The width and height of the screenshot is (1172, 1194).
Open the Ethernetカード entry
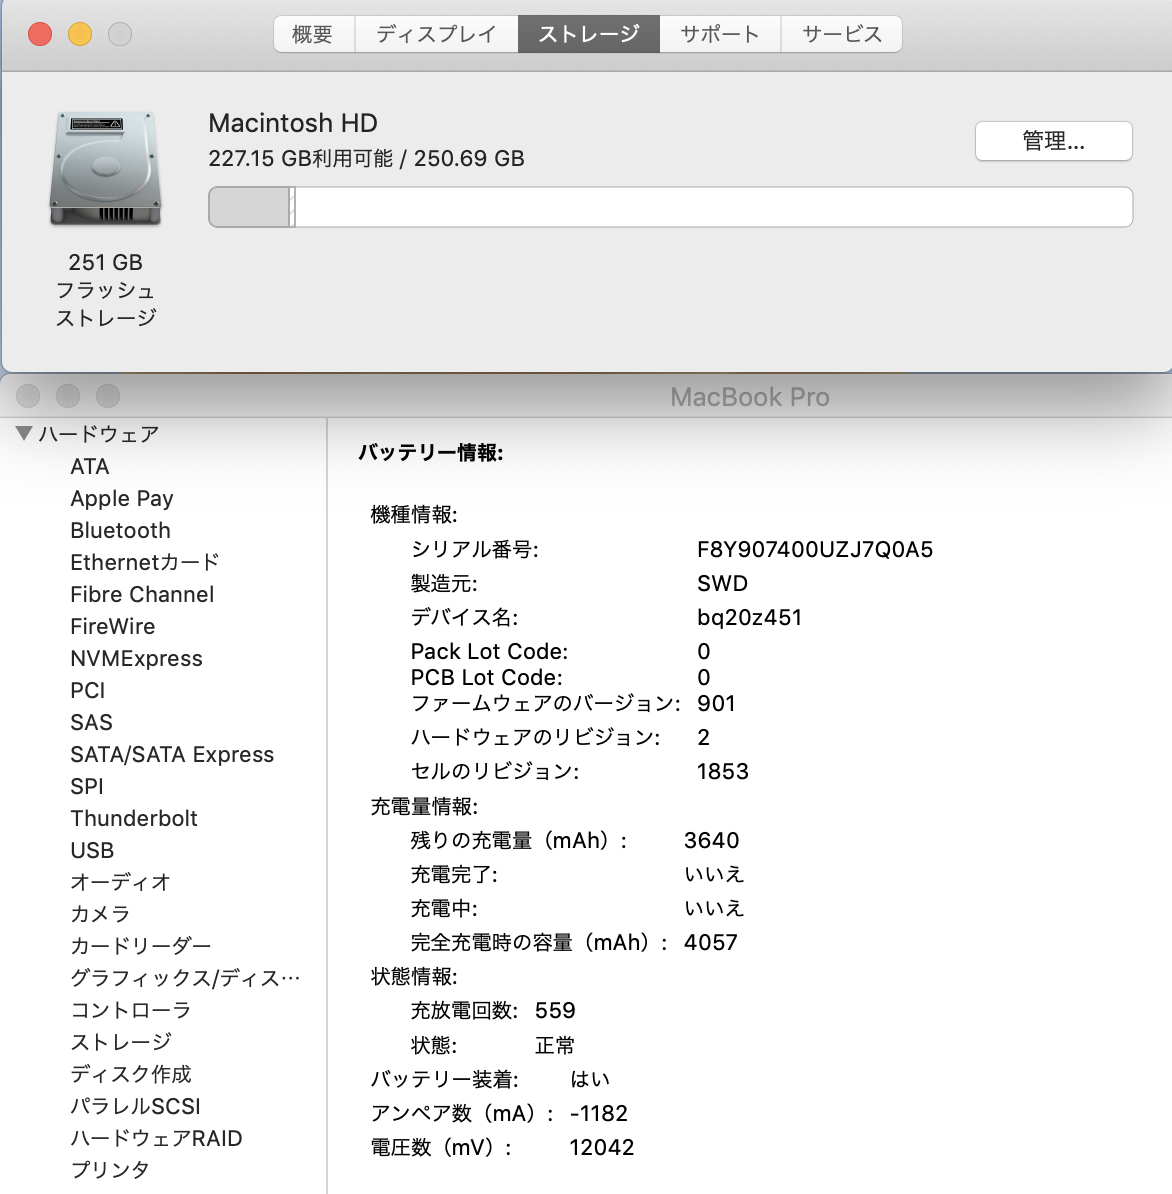145,562
